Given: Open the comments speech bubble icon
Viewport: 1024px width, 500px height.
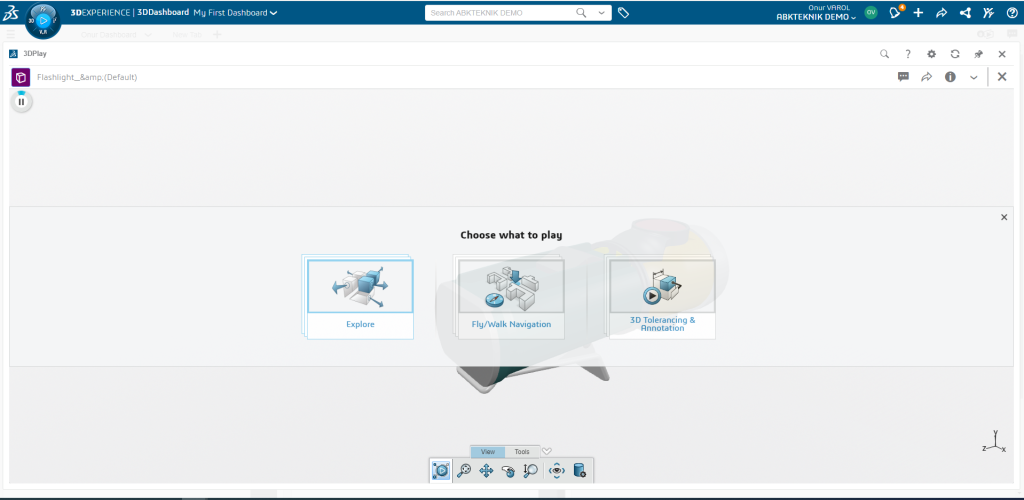Looking at the screenshot, I should coord(903,77).
